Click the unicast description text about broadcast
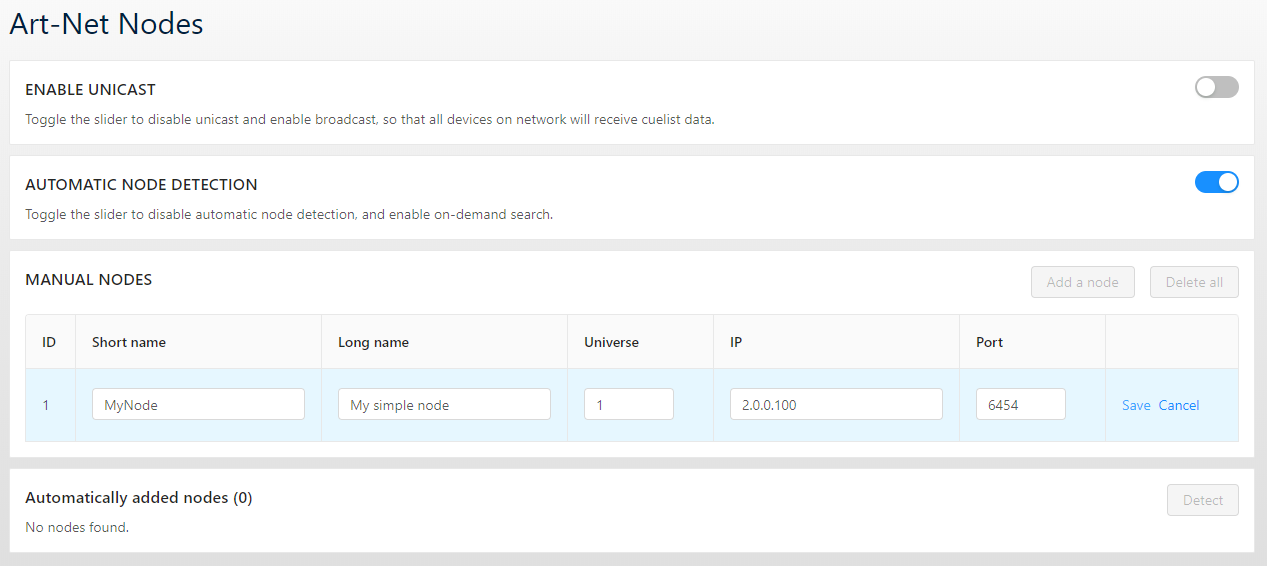This screenshot has width=1267, height=566. pyautogui.click(x=370, y=119)
